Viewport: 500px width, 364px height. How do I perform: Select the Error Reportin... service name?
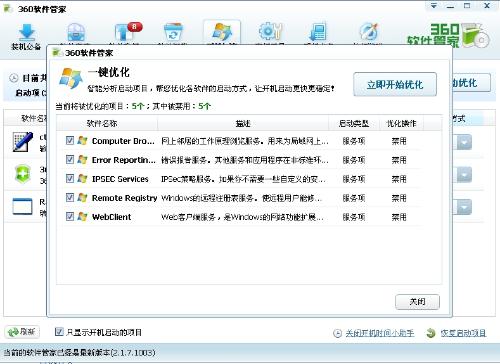[124, 160]
